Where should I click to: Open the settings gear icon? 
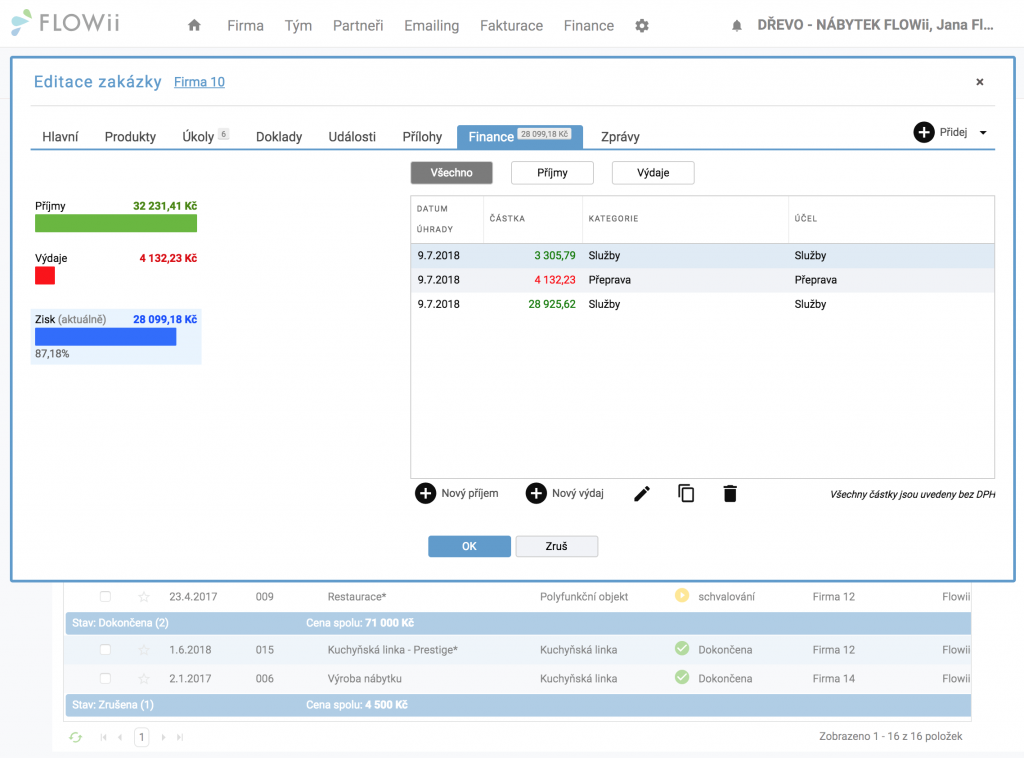pyautogui.click(x=642, y=25)
